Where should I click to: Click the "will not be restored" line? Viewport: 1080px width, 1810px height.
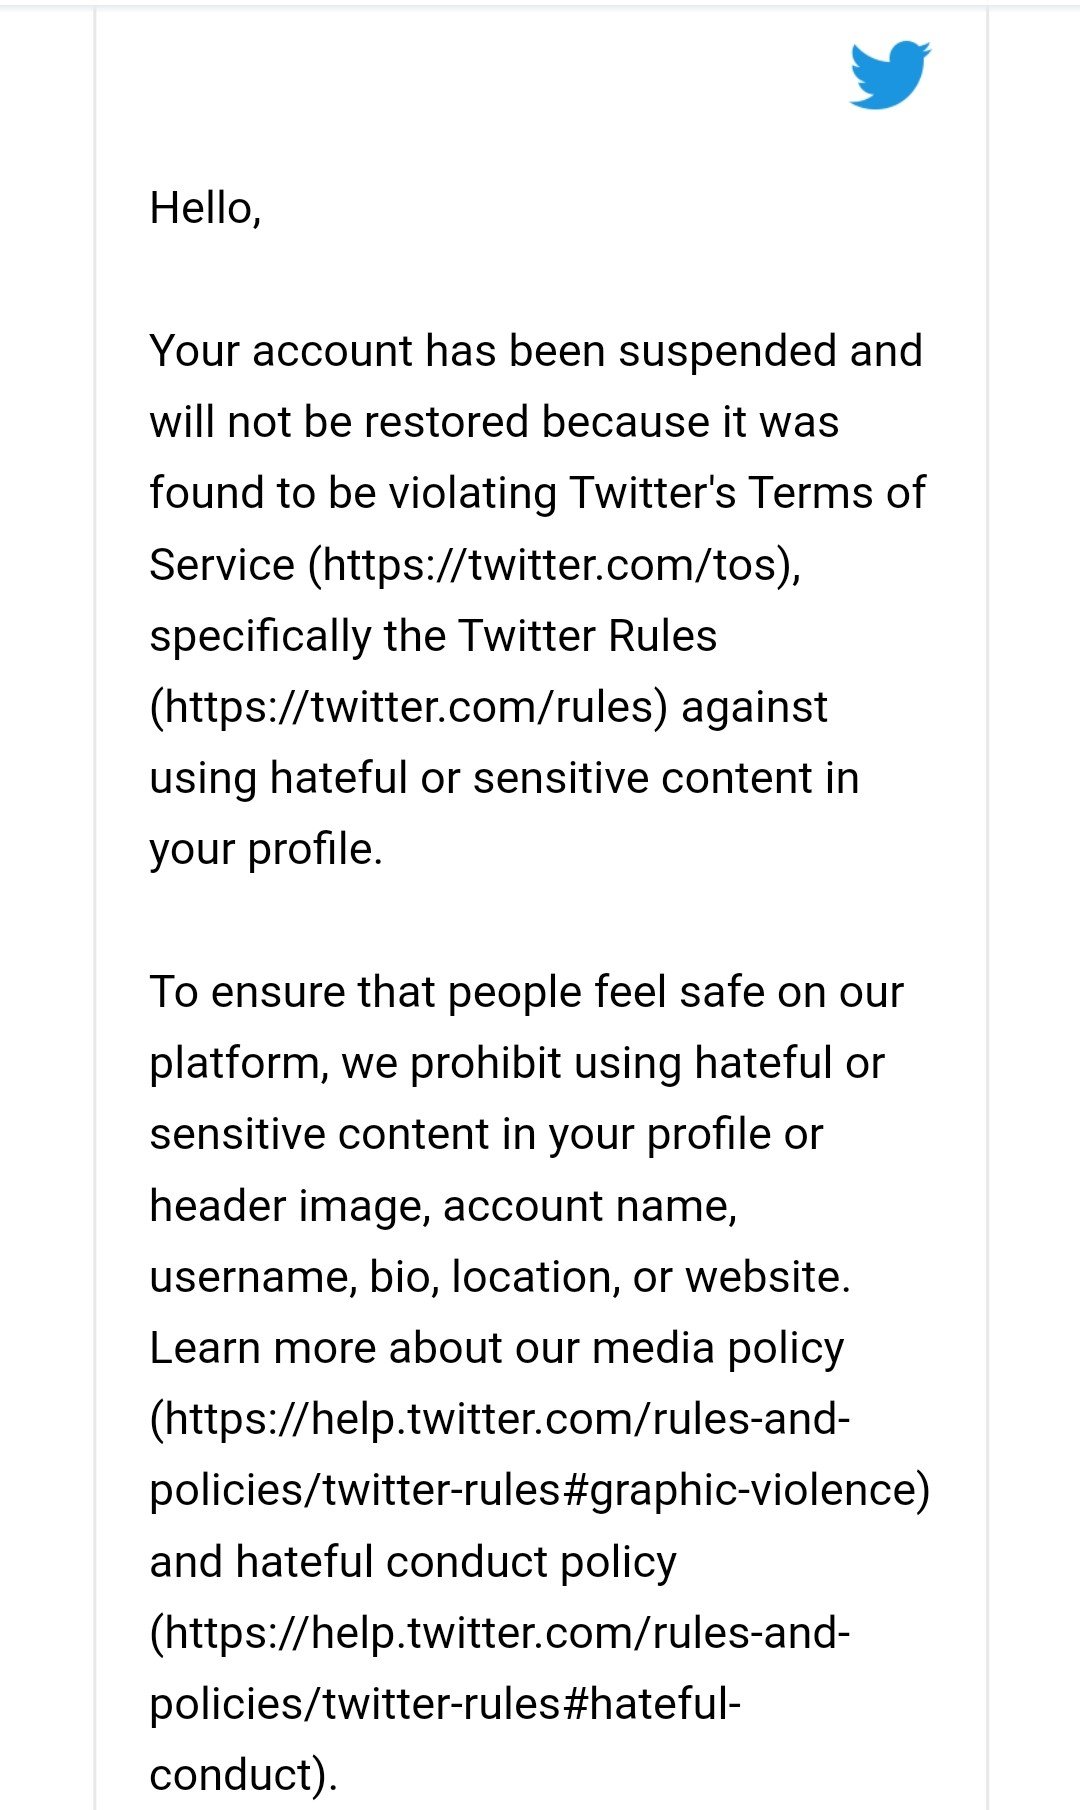click(340, 422)
